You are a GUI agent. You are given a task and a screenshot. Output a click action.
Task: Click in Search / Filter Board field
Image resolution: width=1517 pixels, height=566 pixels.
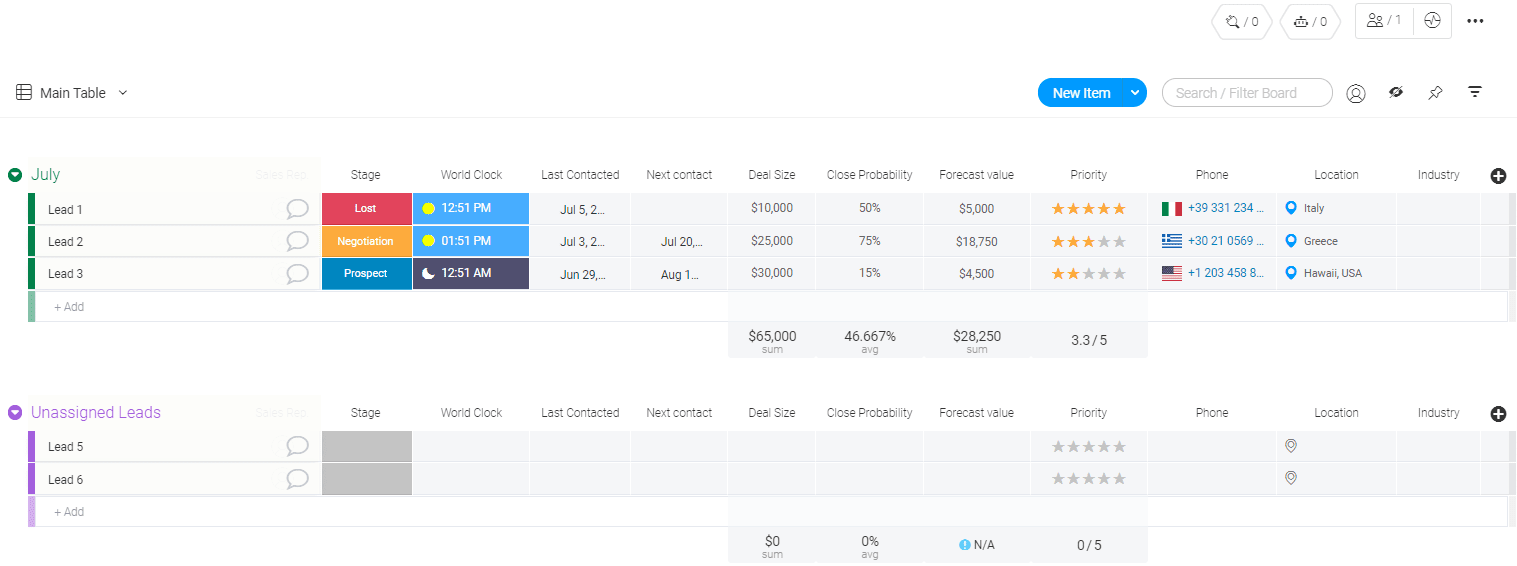coord(1247,93)
